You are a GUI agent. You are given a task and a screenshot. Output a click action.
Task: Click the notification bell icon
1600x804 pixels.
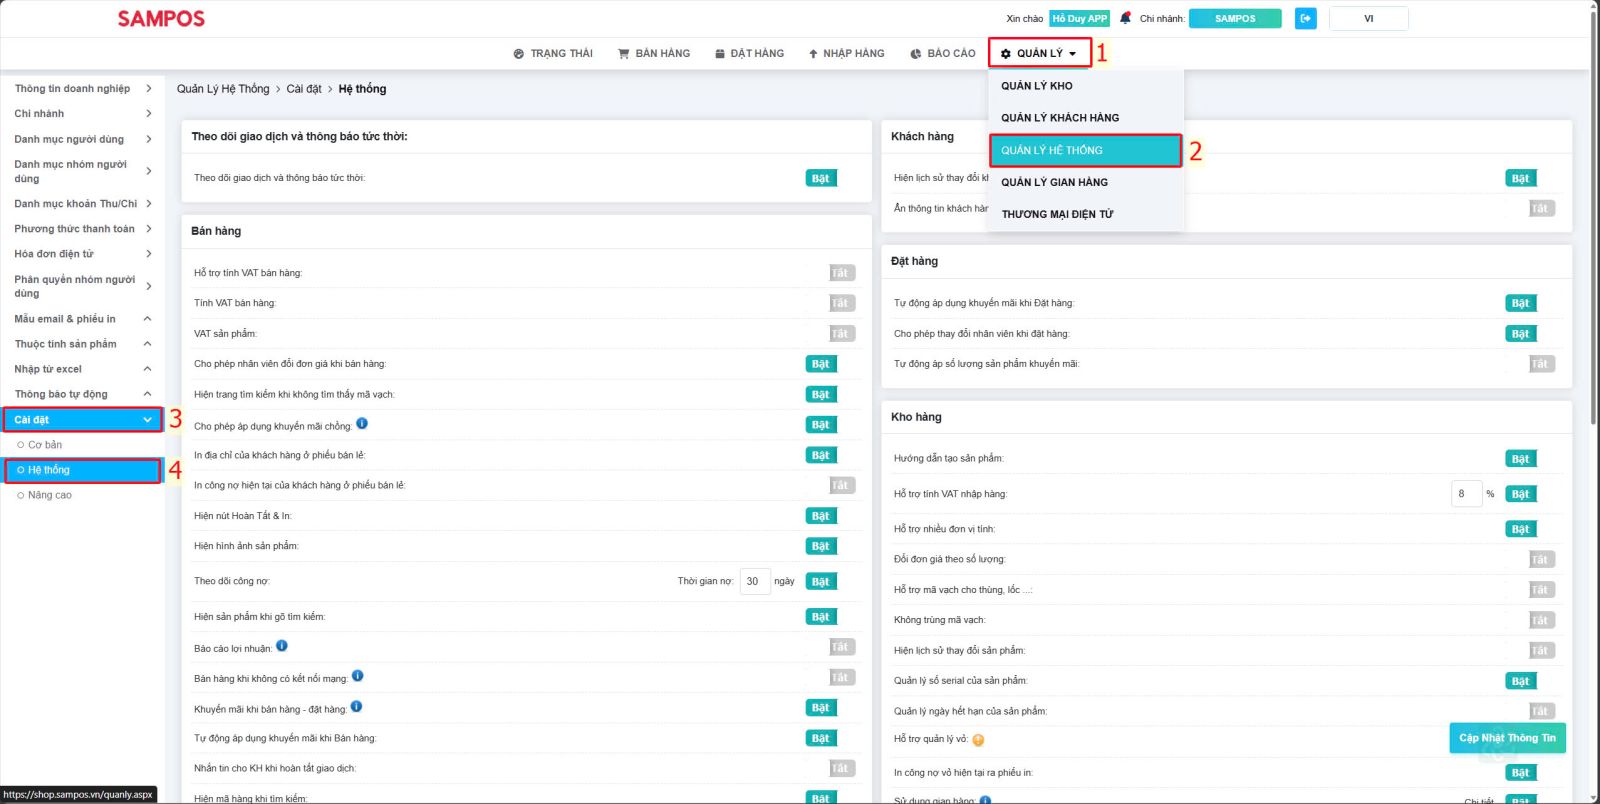[x=1125, y=18]
